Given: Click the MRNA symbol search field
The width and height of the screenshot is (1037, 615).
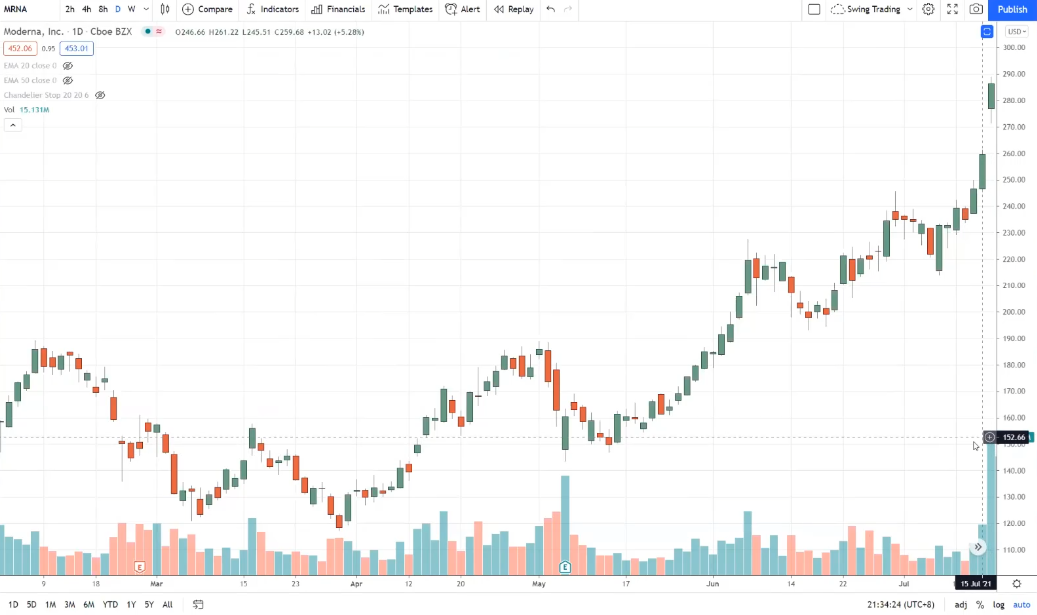Looking at the screenshot, I should coord(30,9).
